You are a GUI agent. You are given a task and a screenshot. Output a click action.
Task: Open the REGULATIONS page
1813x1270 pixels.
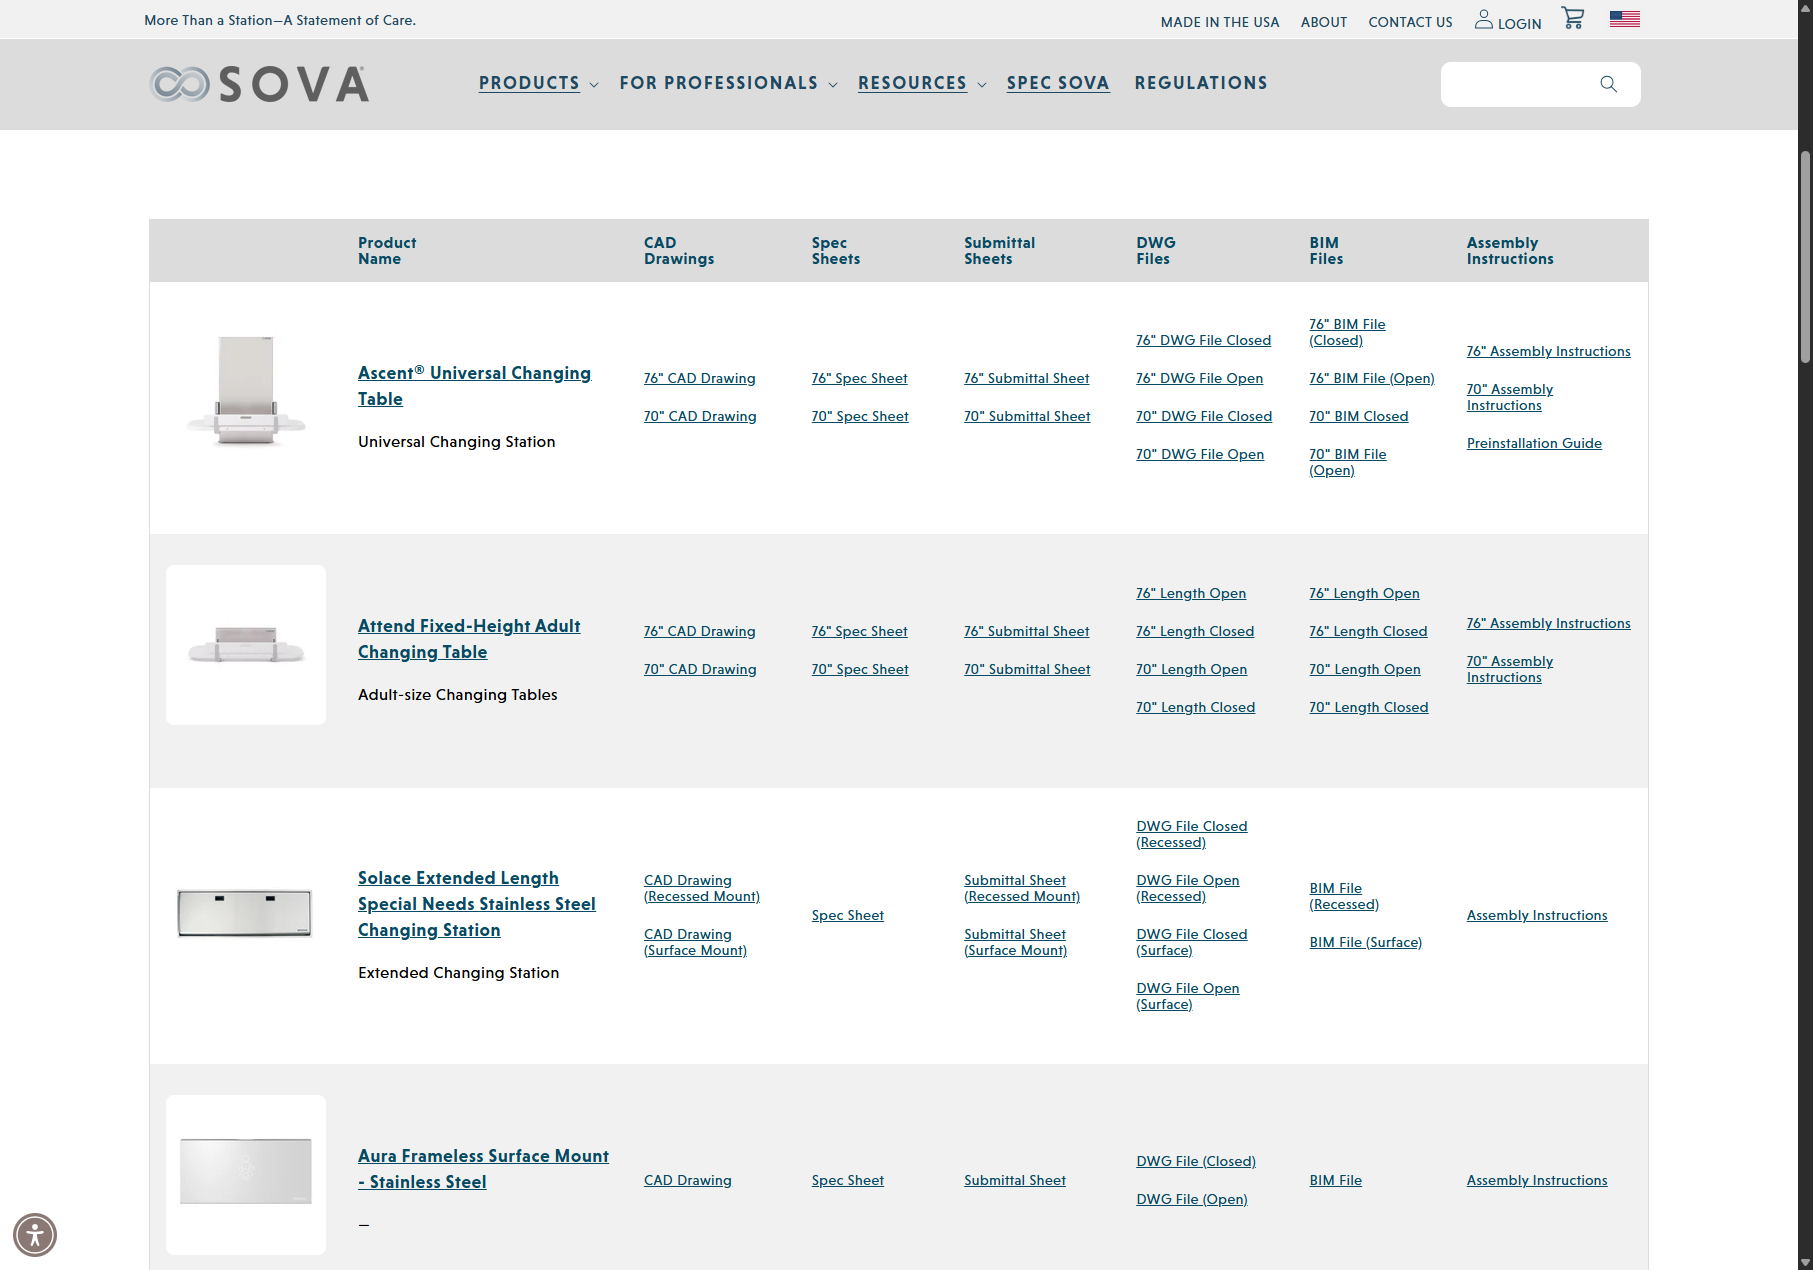(1201, 83)
